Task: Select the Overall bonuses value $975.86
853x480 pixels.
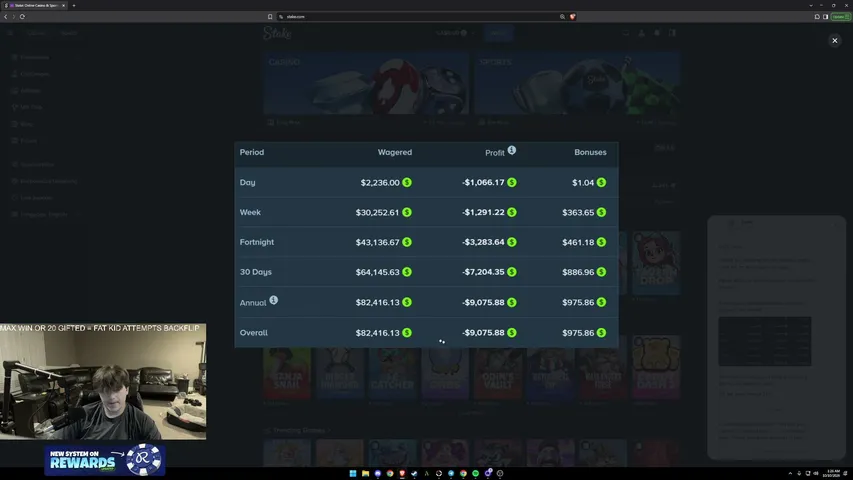Action: [x=578, y=333]
